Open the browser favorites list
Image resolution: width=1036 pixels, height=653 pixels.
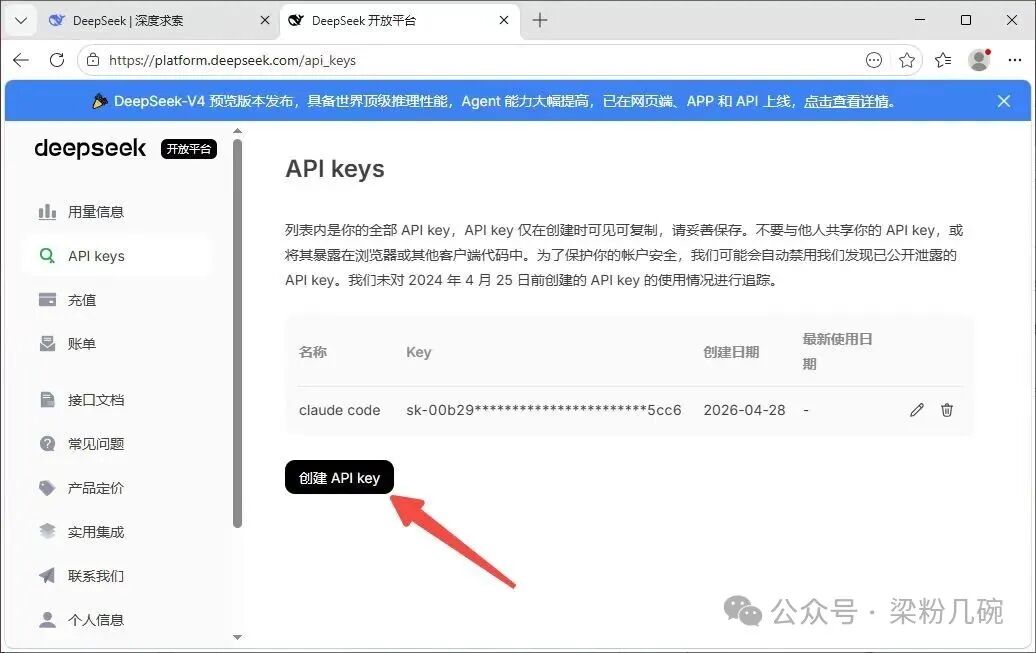(943, 60)
